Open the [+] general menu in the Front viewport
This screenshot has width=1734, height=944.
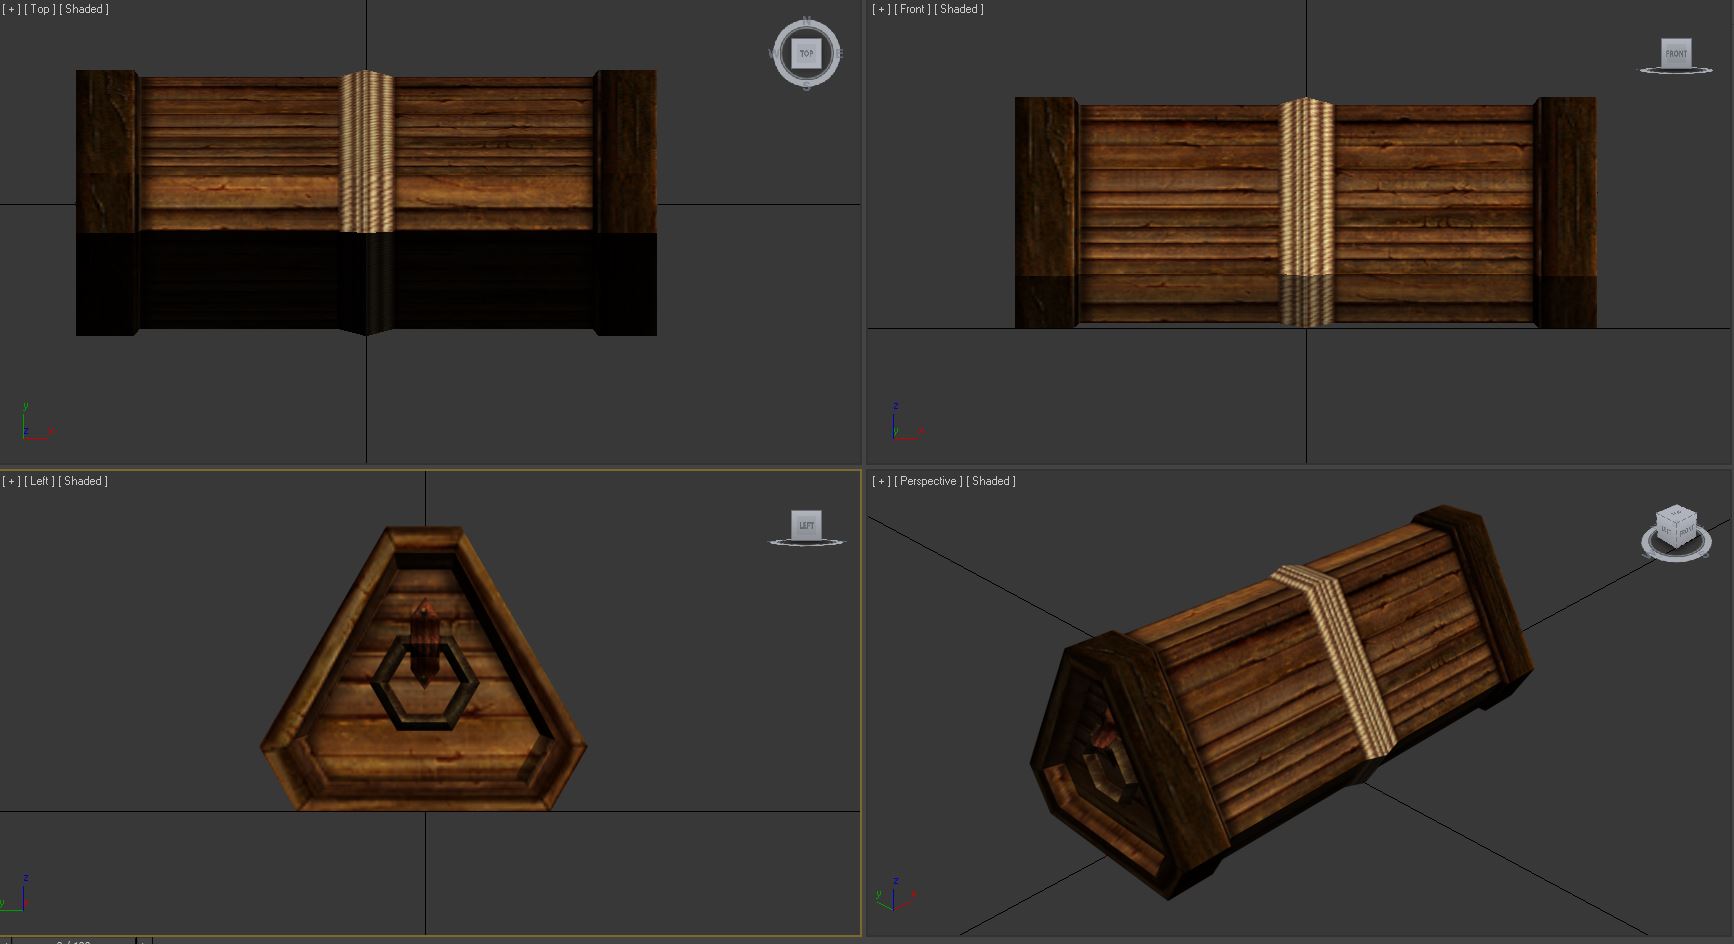[x=881, y=9]
